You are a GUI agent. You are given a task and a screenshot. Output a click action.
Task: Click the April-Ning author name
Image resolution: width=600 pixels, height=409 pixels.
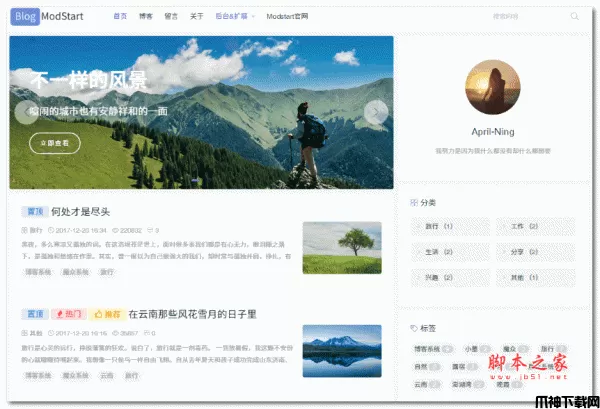pos(493,132)
